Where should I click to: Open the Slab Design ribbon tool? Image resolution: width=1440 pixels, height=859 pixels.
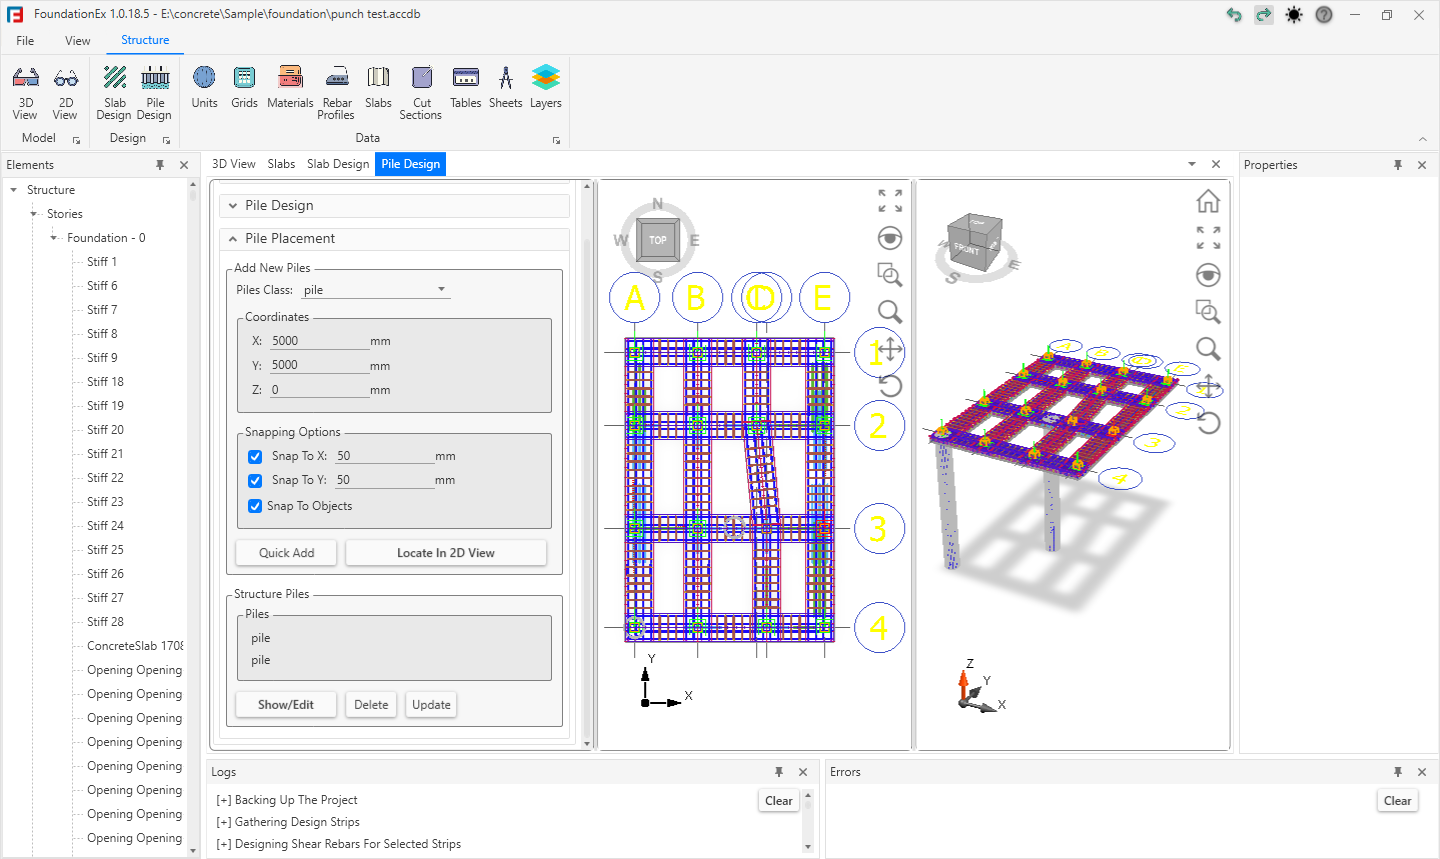[x=114, y=91]
